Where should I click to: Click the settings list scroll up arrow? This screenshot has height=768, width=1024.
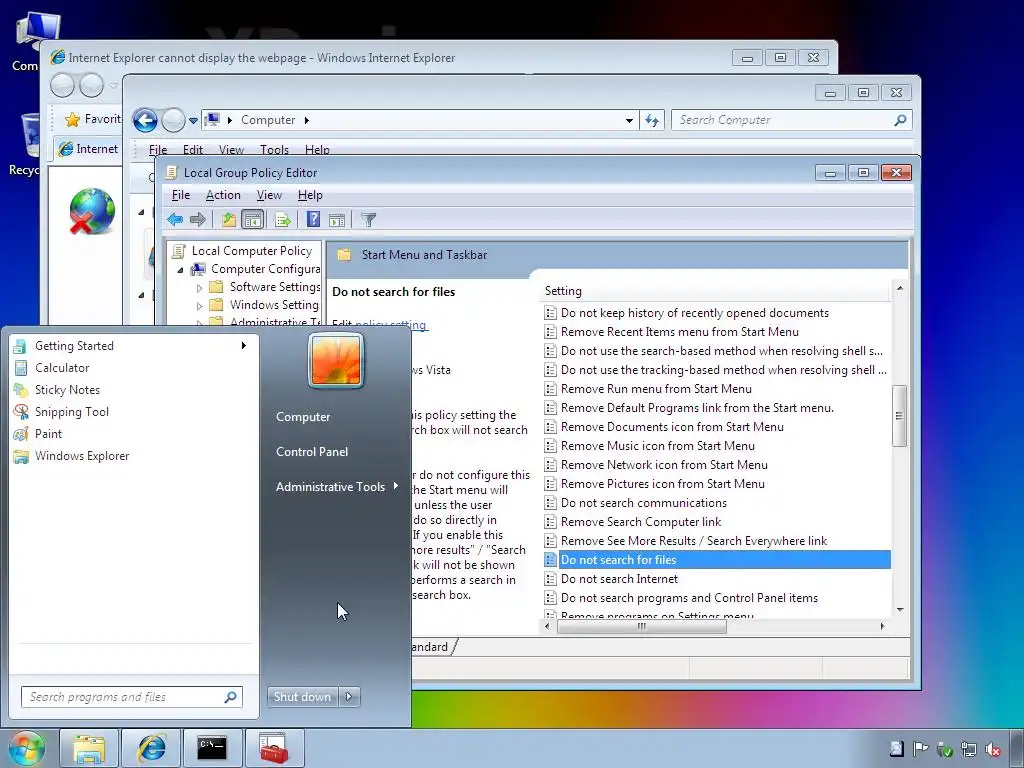coord(900,289)
